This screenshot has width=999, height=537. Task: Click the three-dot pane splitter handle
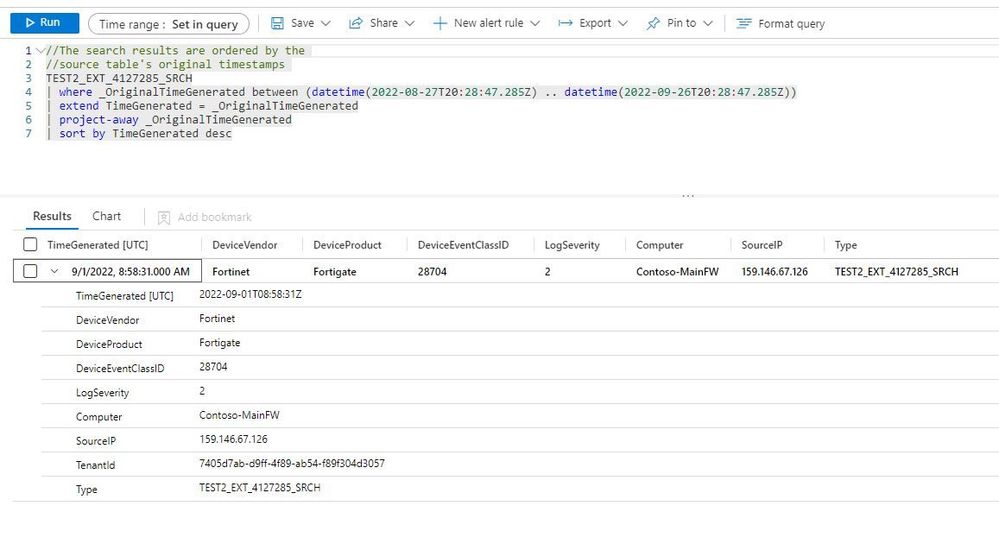(x=688, y=196)
